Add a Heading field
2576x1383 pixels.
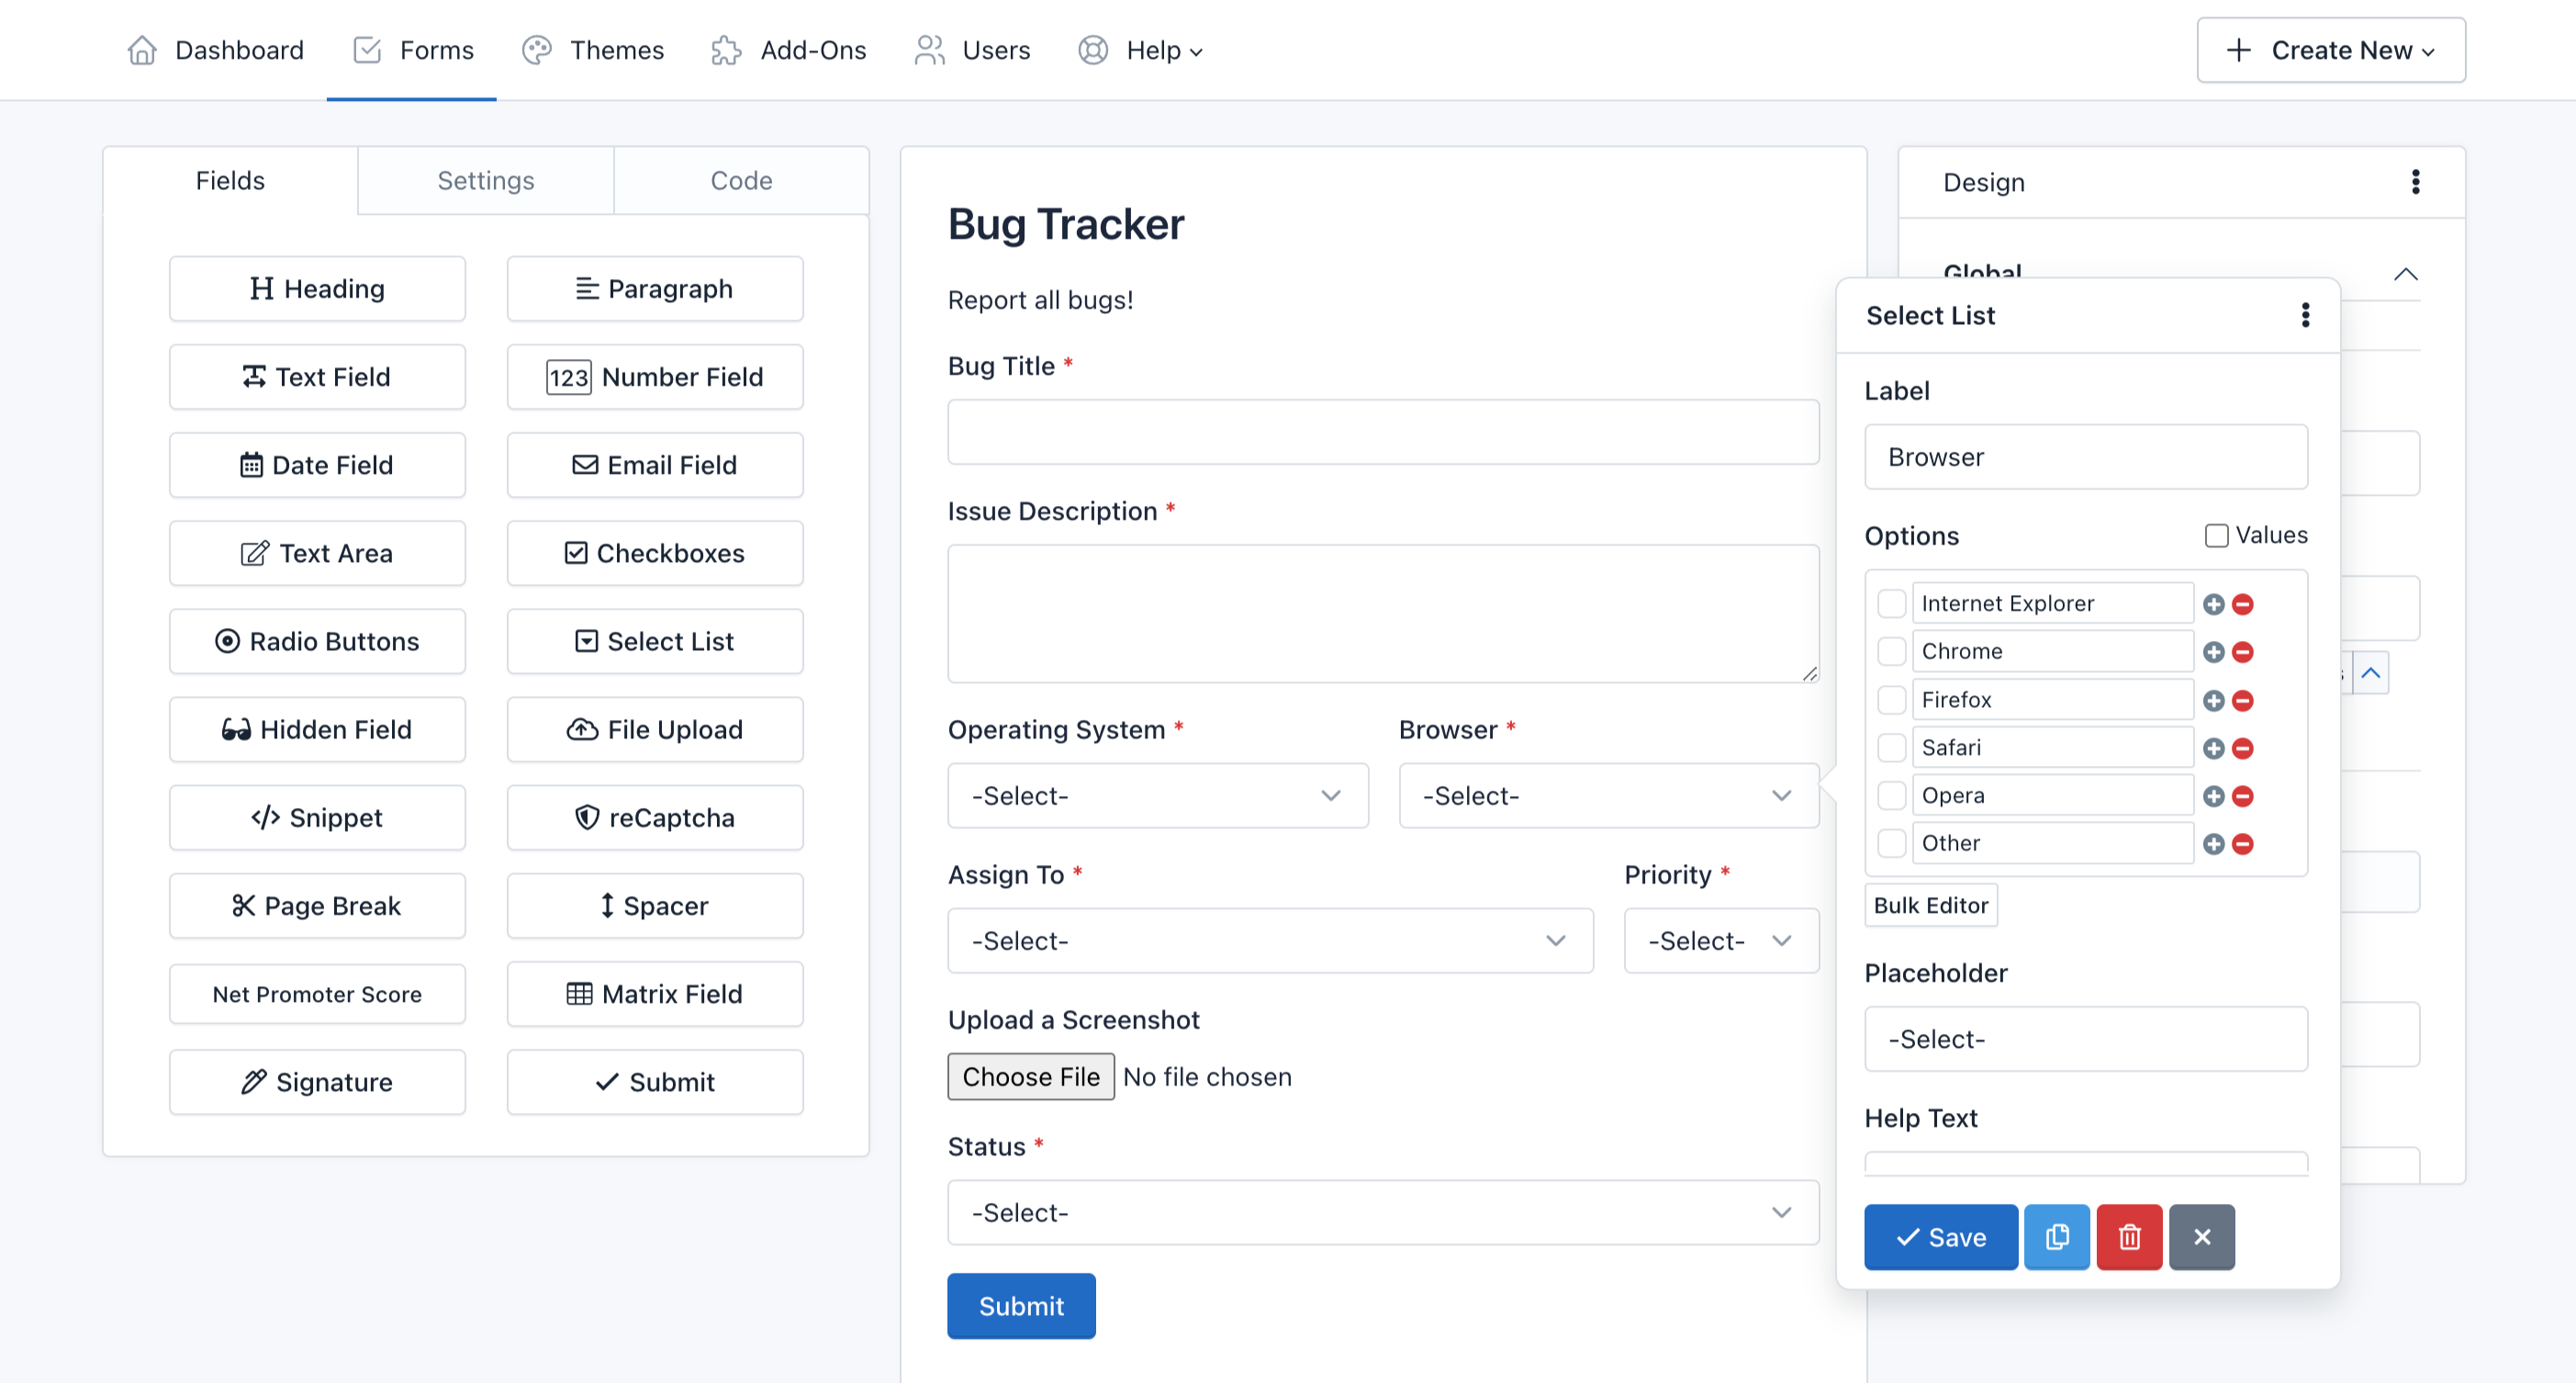pos(317,289)
